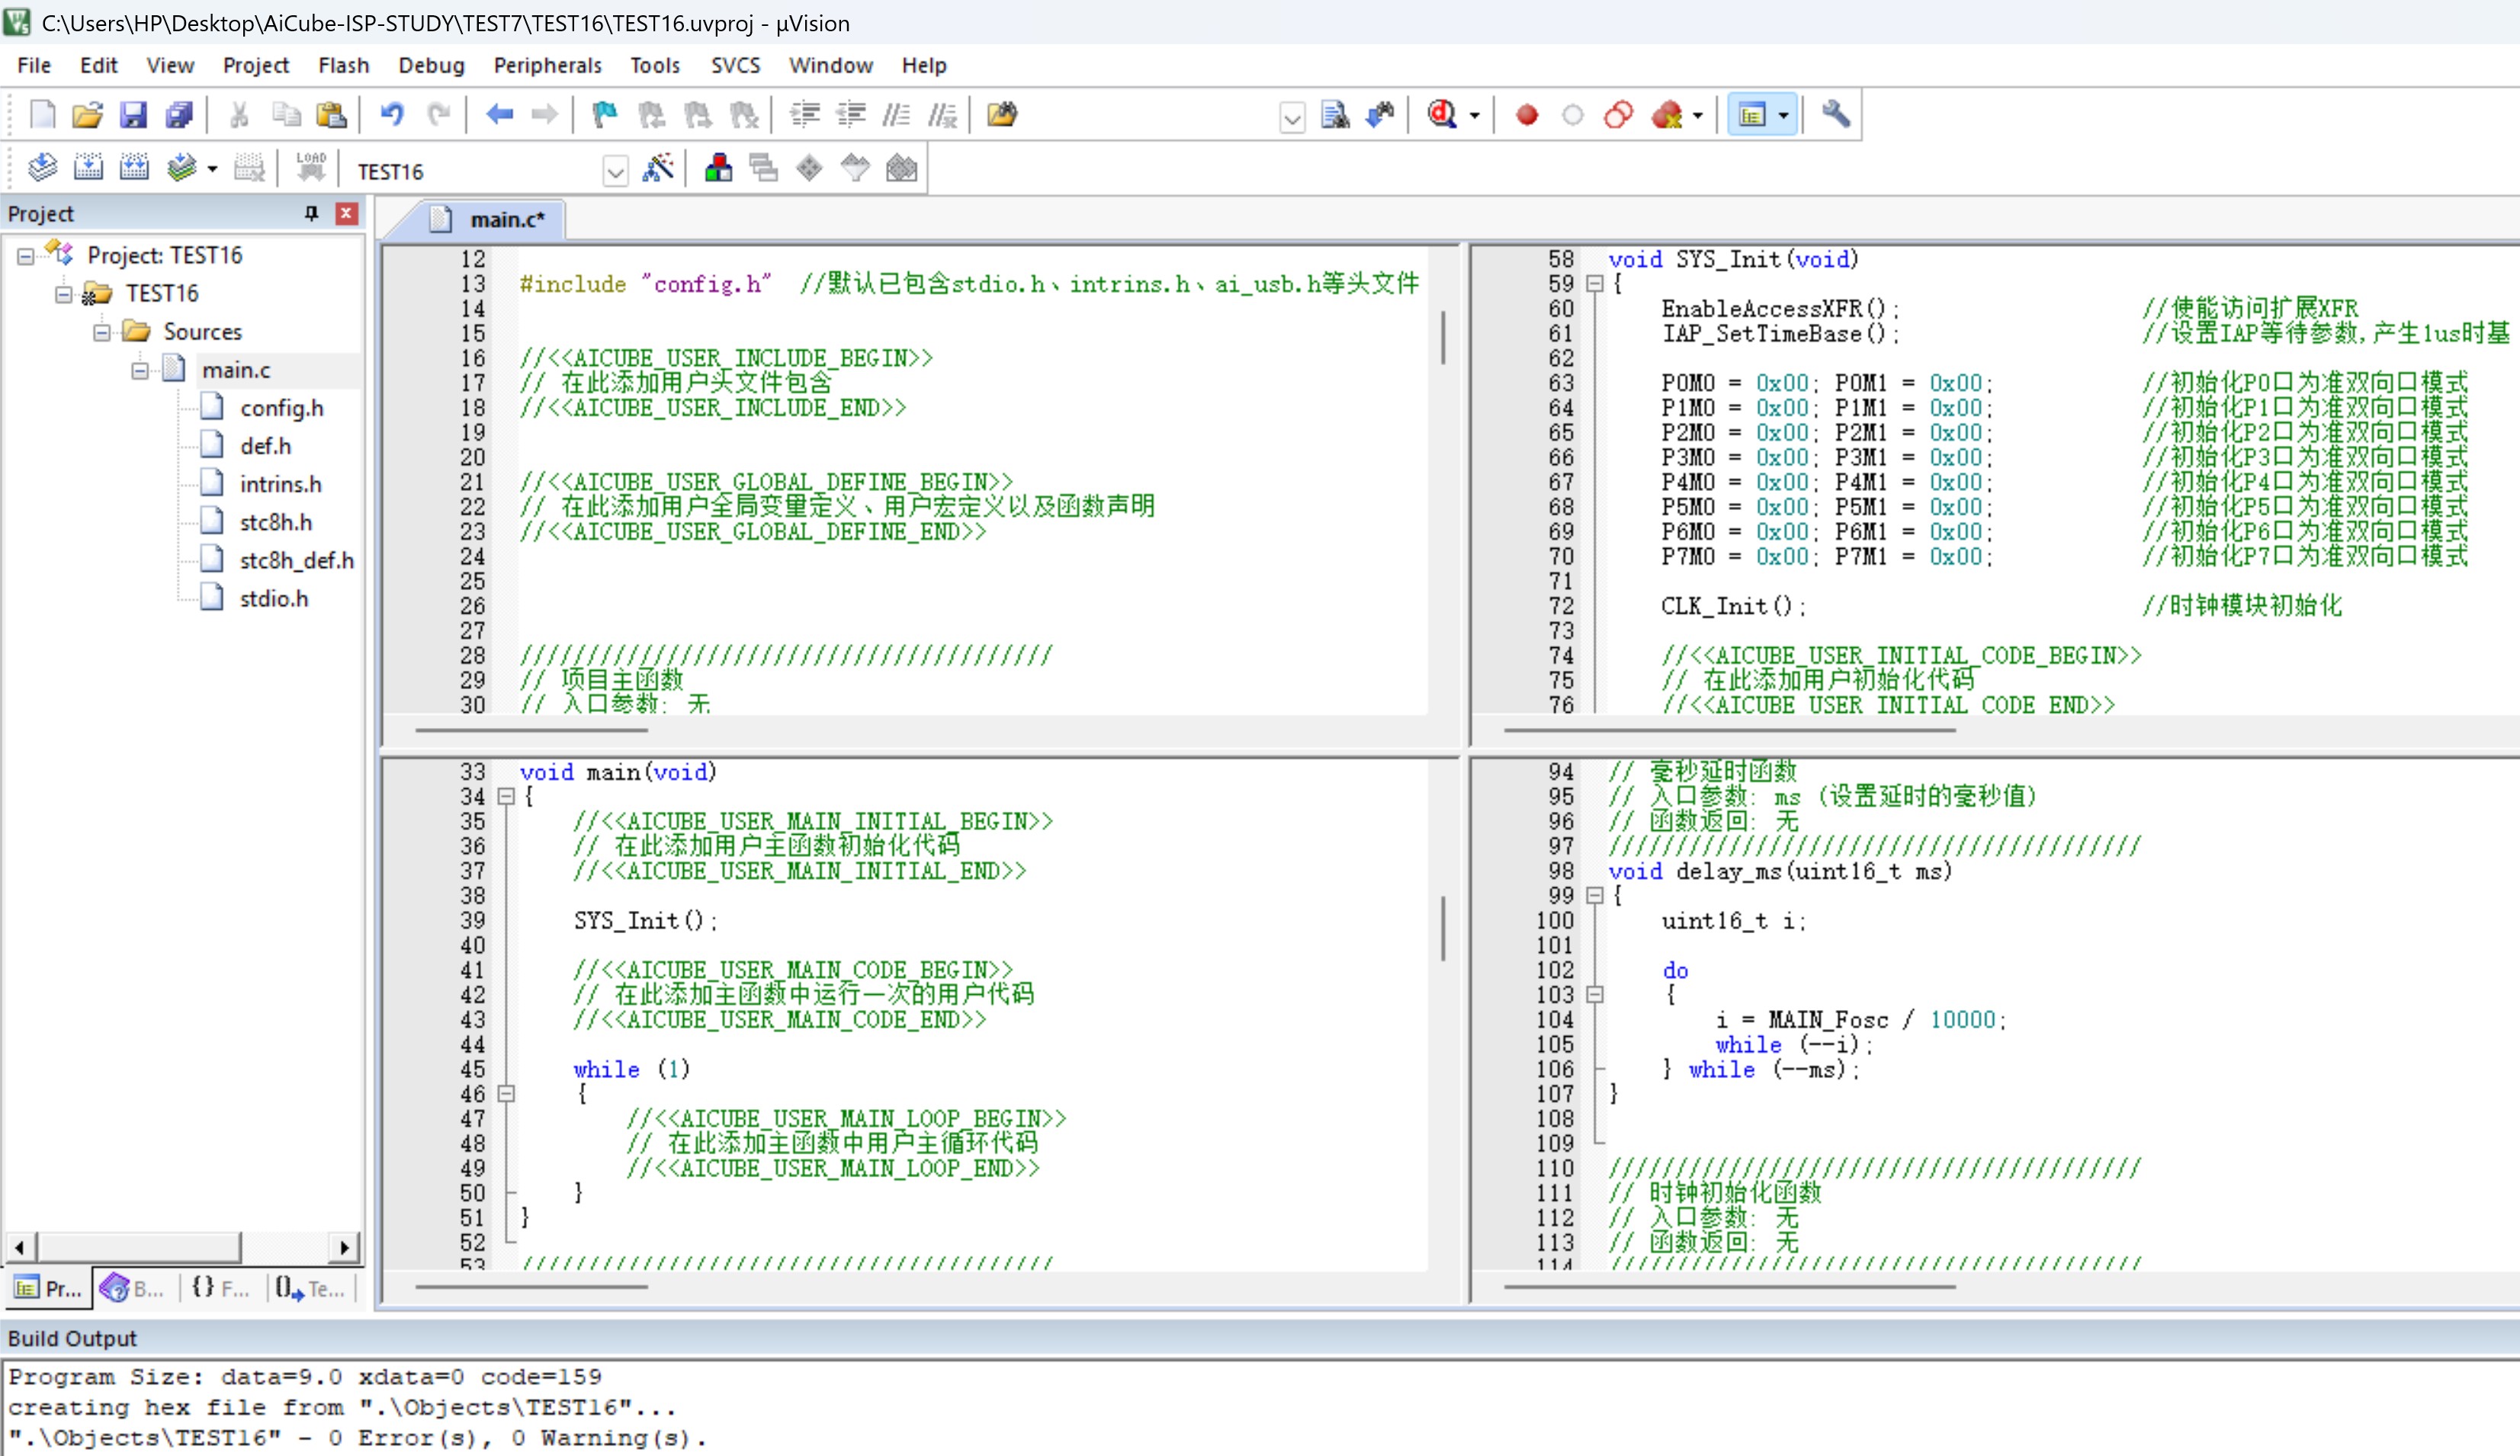Open the batch build dropdown arrow
Image resolution: width=2520 pixels, height=1456 pixels.
tap(212, 169)
